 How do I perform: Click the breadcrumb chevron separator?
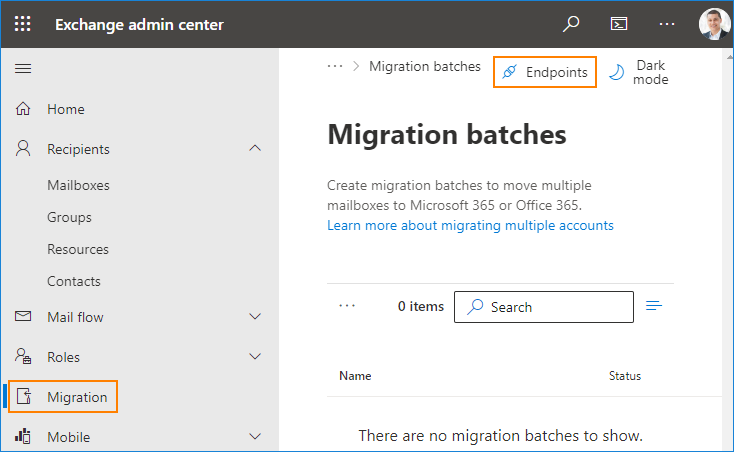356,66
